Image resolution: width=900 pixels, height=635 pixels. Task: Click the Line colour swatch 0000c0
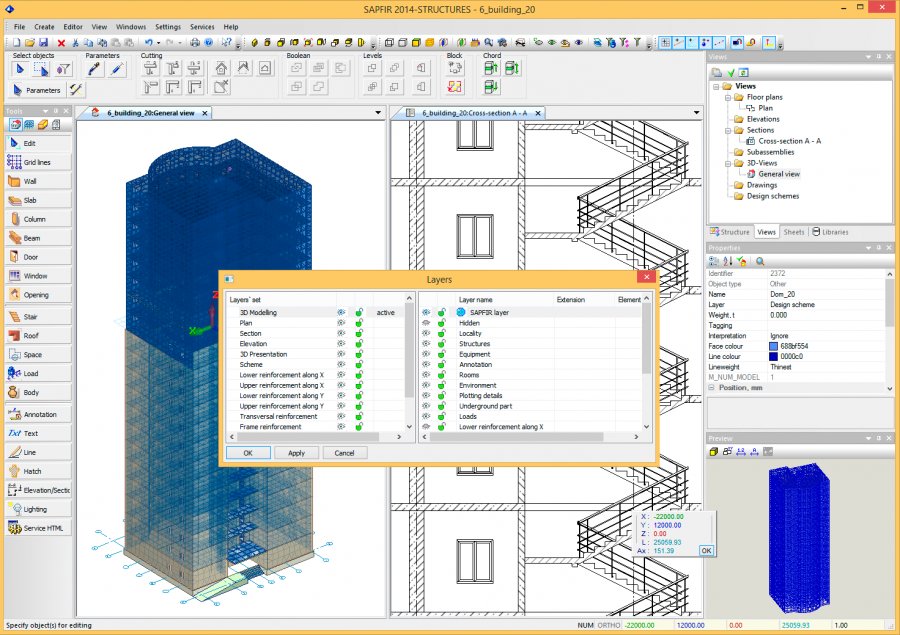click(x=773, y=357)
